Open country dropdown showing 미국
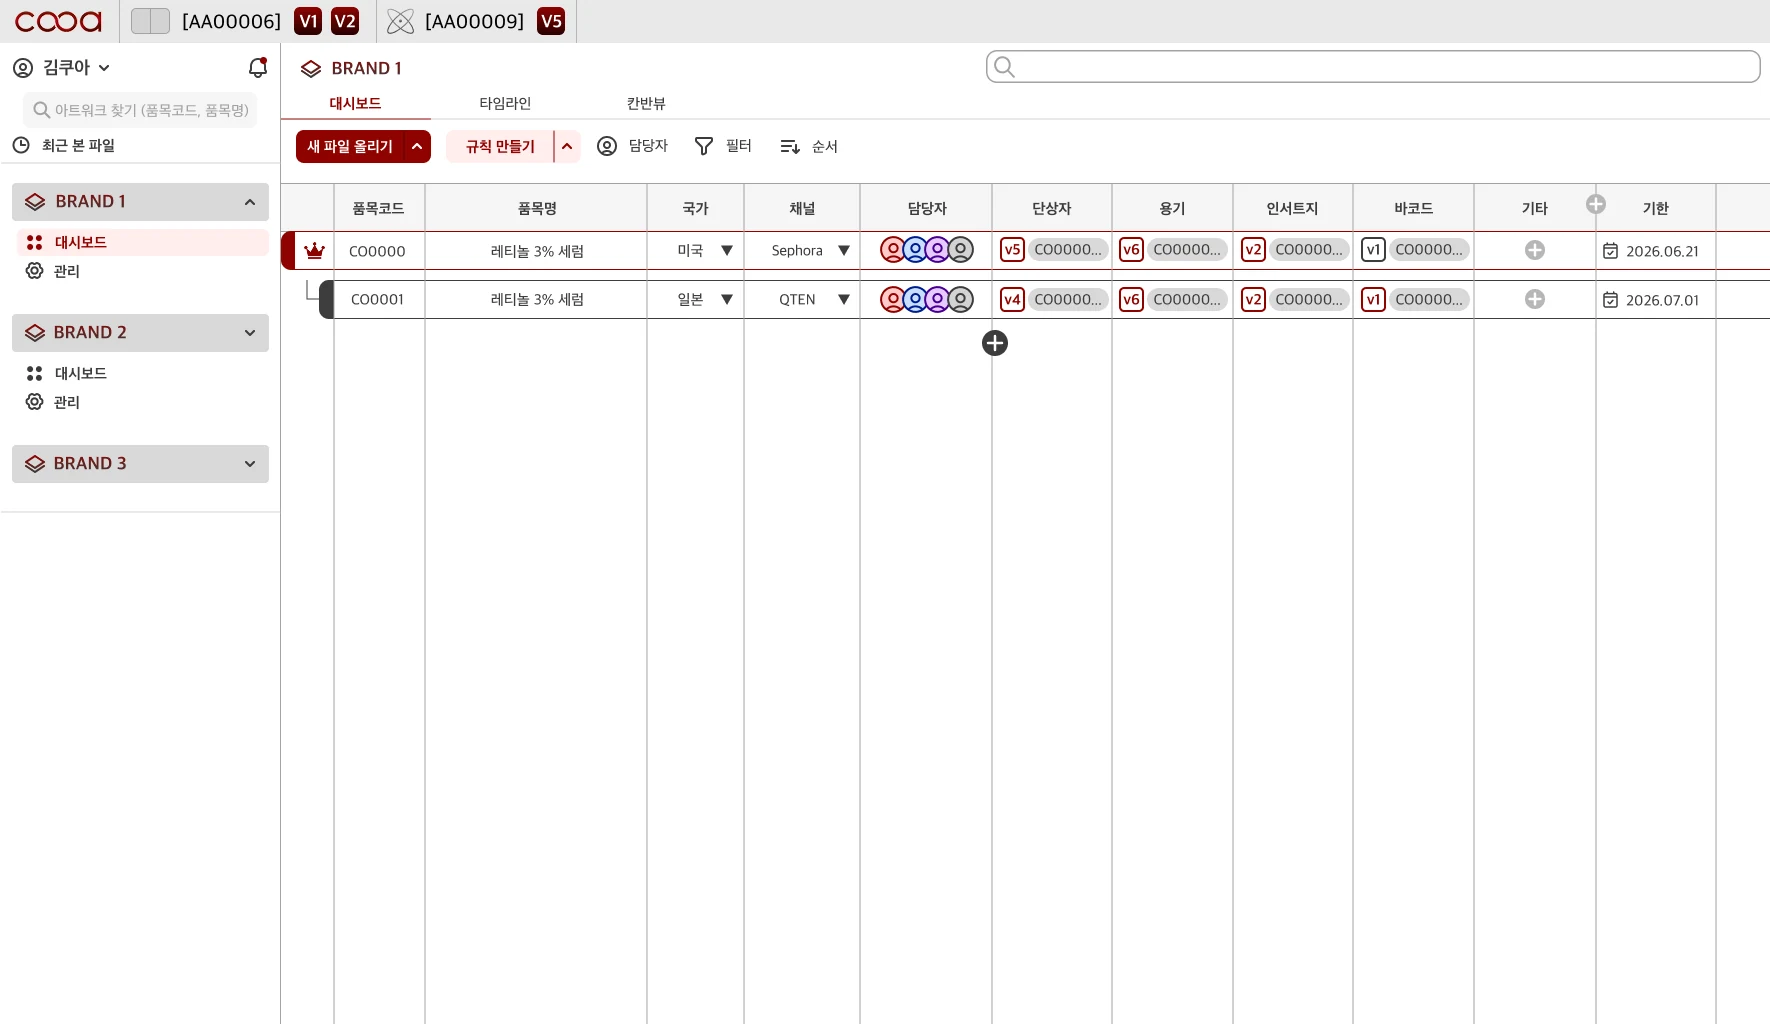Screen dimensions: 1770x1024 click(727, 251)
